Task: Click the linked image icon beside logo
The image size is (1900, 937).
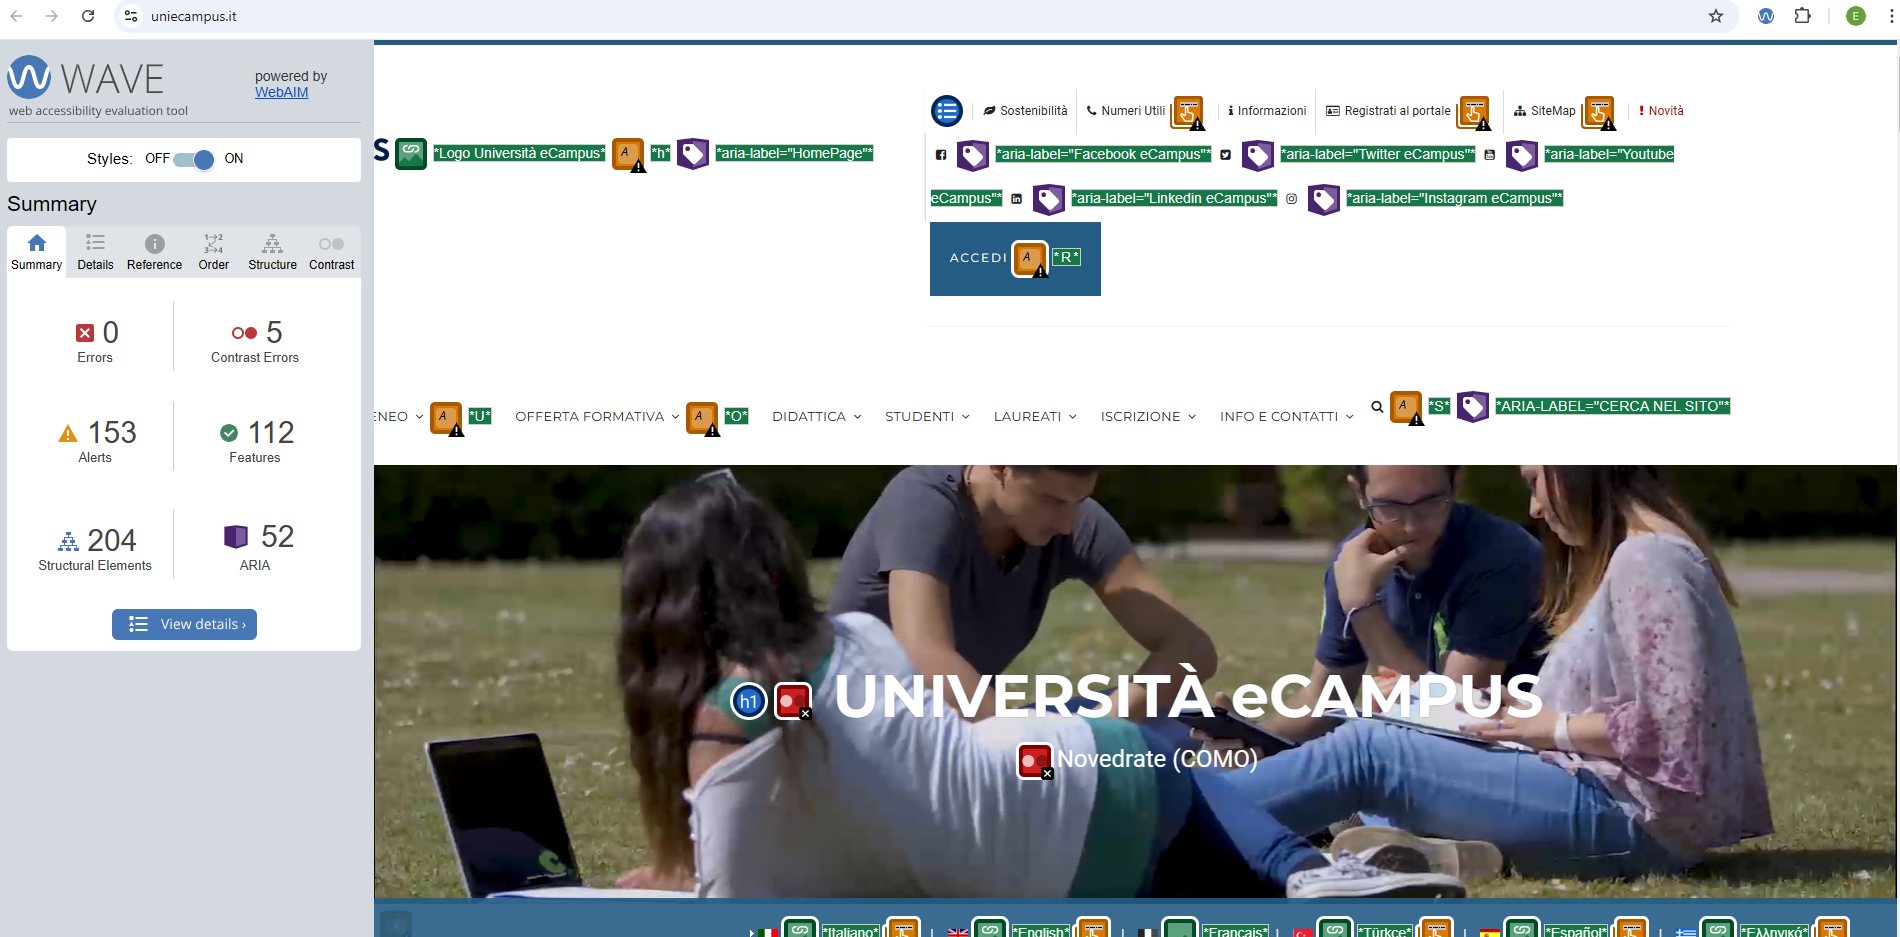Action: pyautogui.click(x=411, y=153)
